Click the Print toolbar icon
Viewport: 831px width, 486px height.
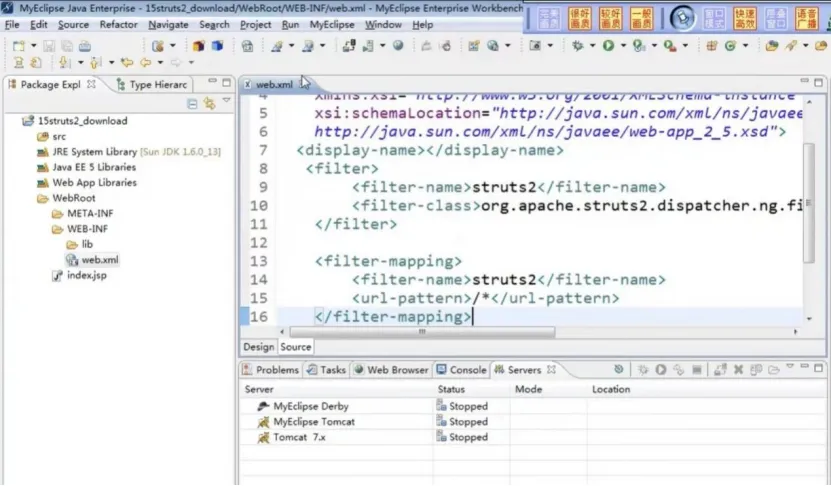[x=85, y=46]
